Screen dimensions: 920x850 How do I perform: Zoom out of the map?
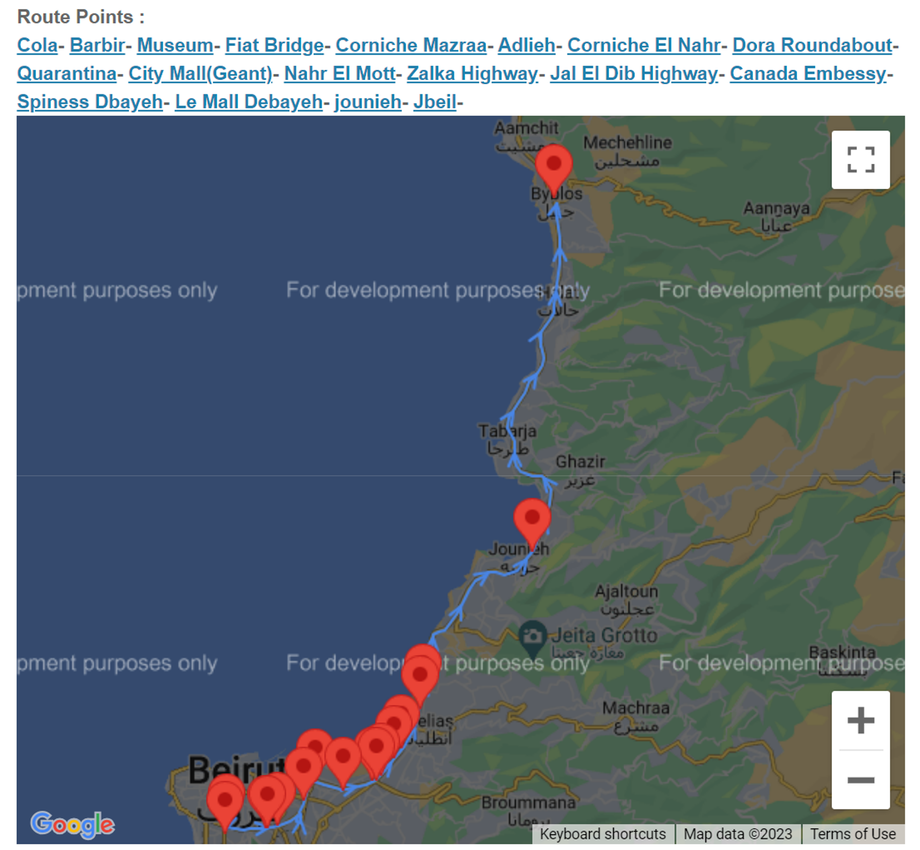[x=860, y=780]
